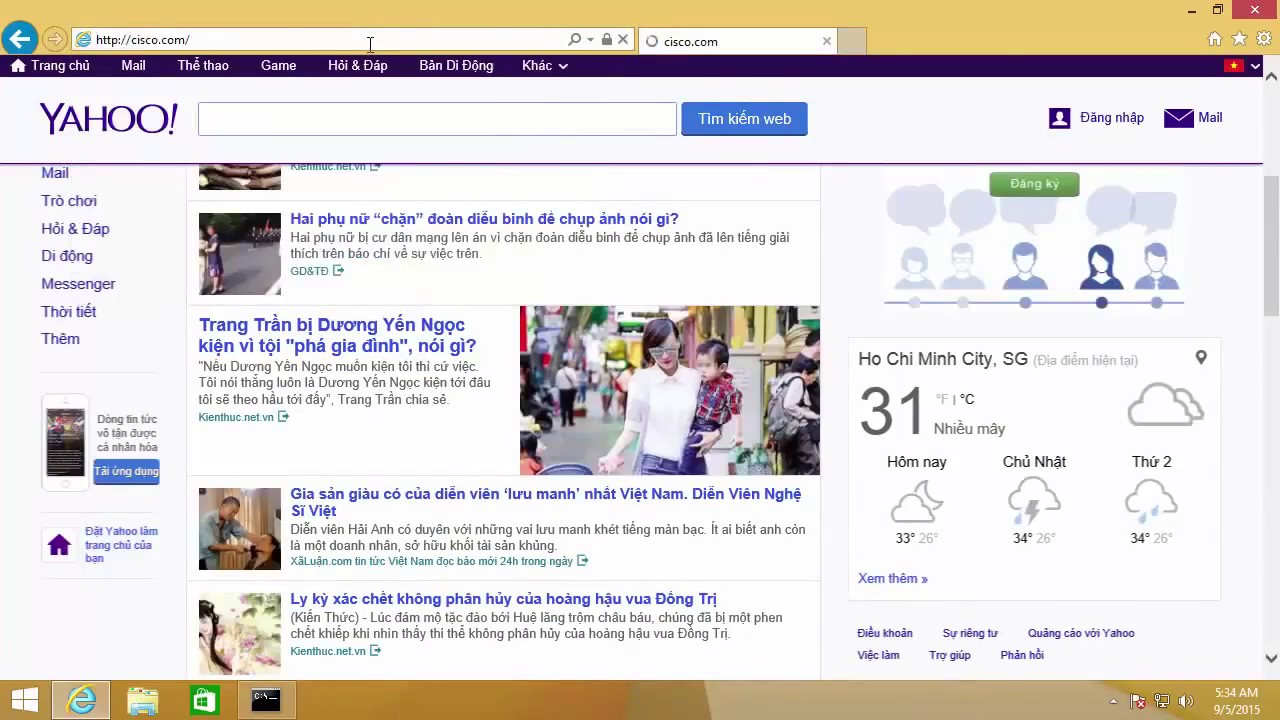Open Trò chơi in left sidebar
The image size is (1280, 720).
(69, 201)
